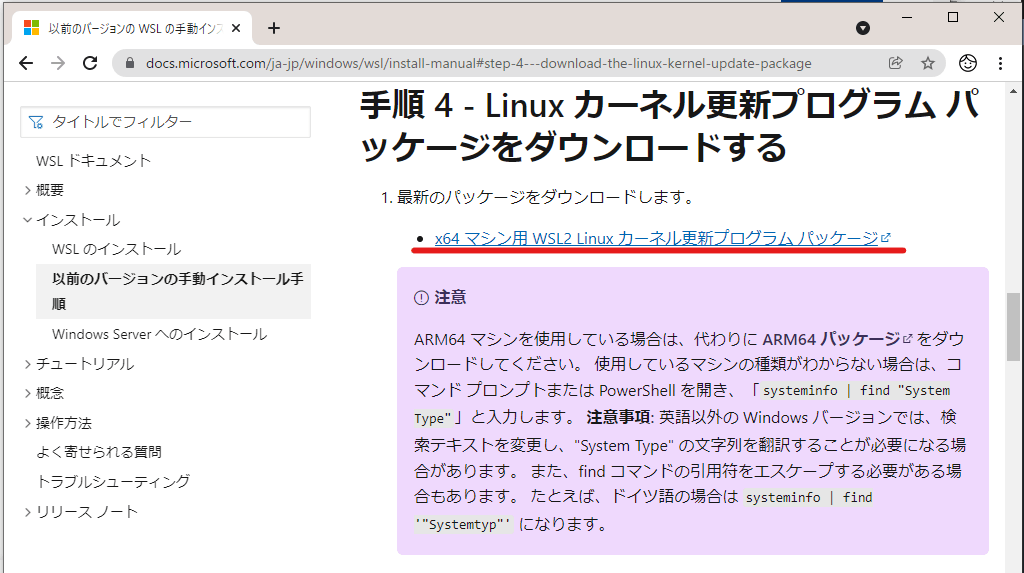1024x573 pixels.
Task: Click the vertical page scrollbar thumb
Action: (x=1013, y=327)
